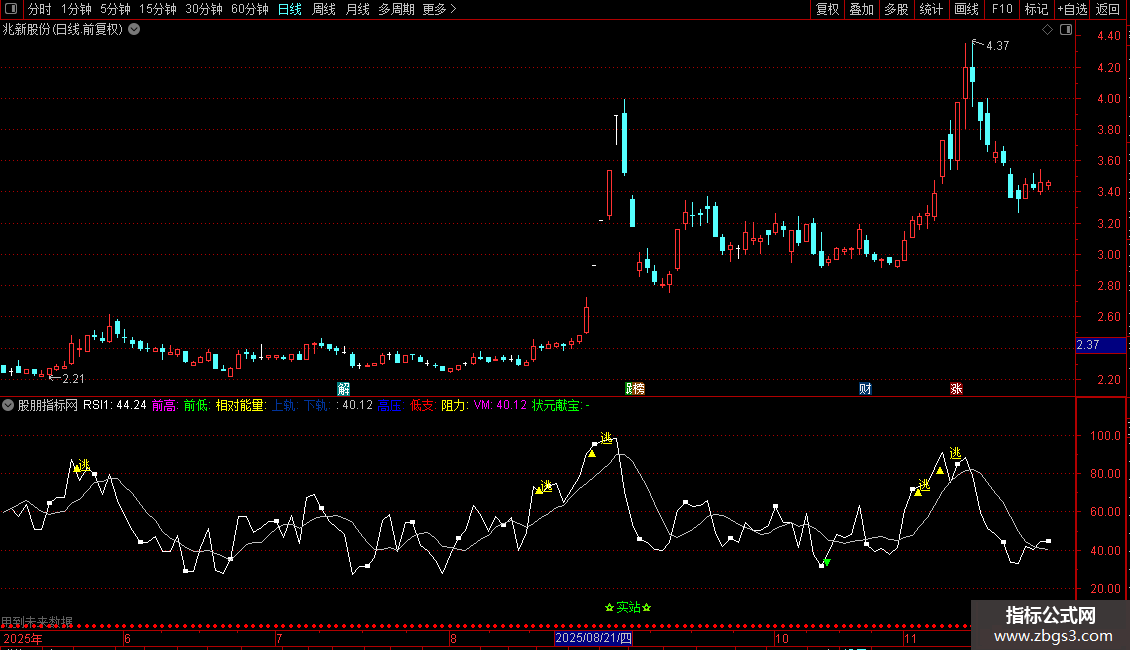Click the 返回 back button
1130x650 pixels.
tap(1108, 9)
